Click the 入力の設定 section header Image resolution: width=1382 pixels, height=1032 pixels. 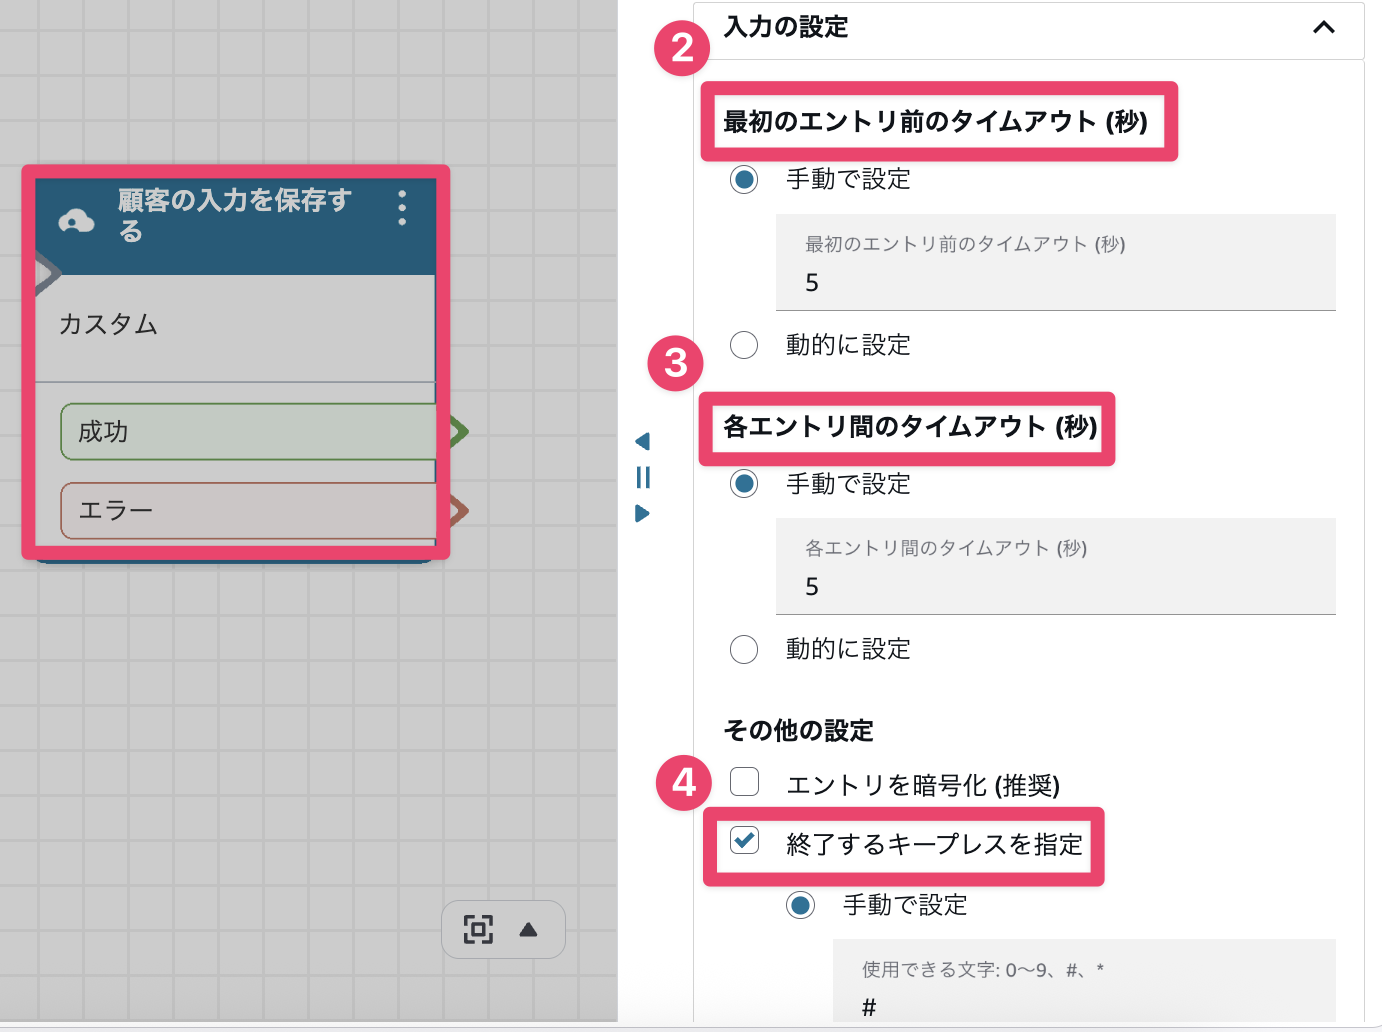click(1029, 30)
